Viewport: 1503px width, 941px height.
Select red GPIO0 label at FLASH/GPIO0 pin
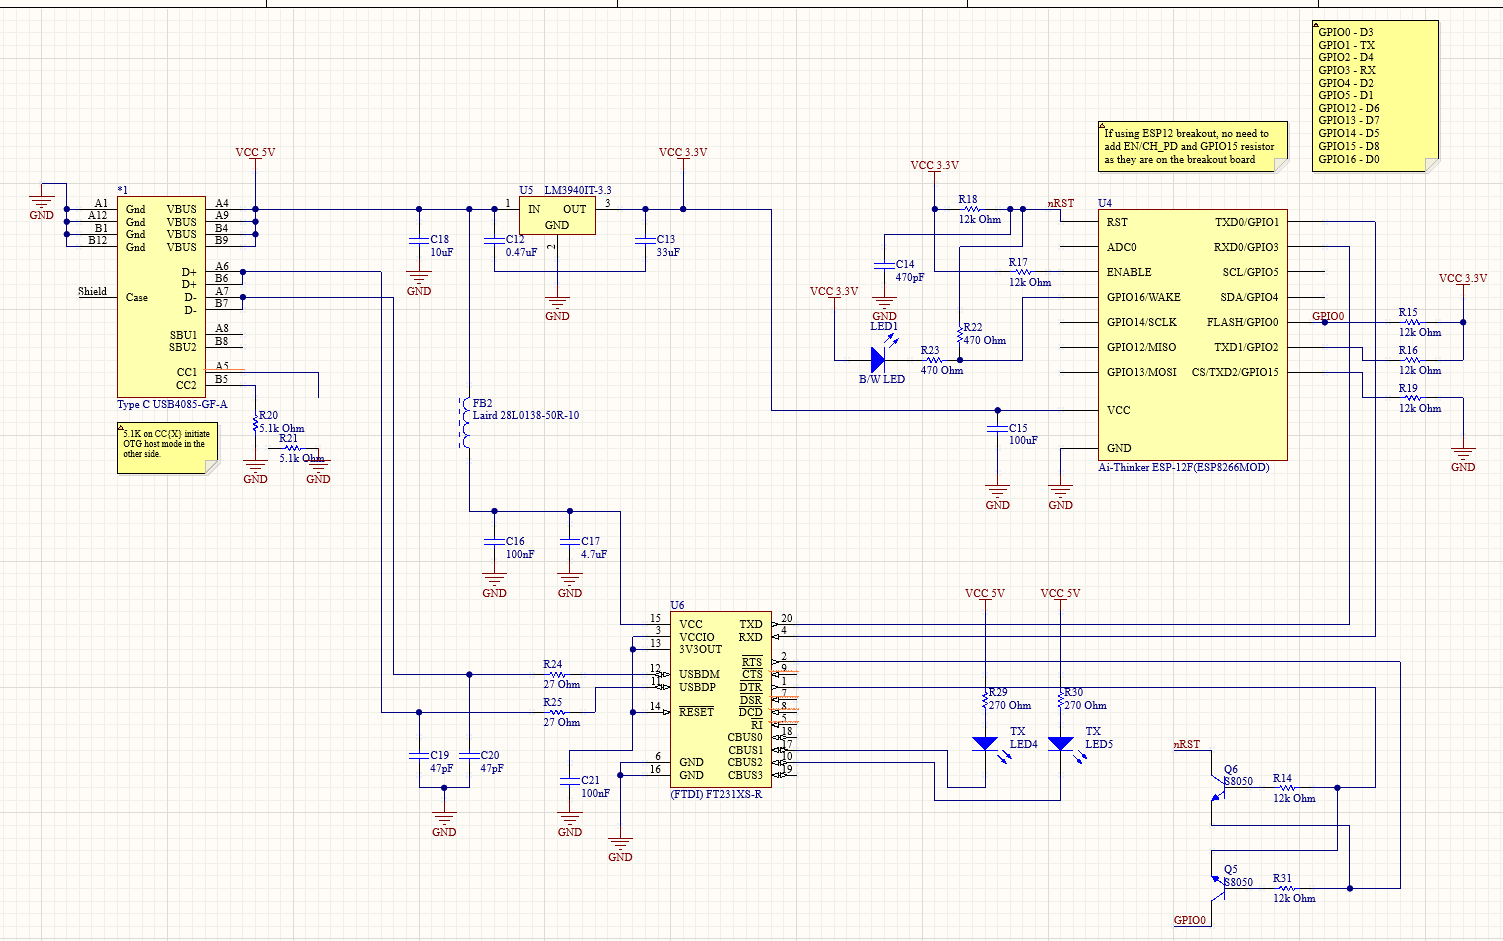pyautogui.click(x=1328, y=316)
